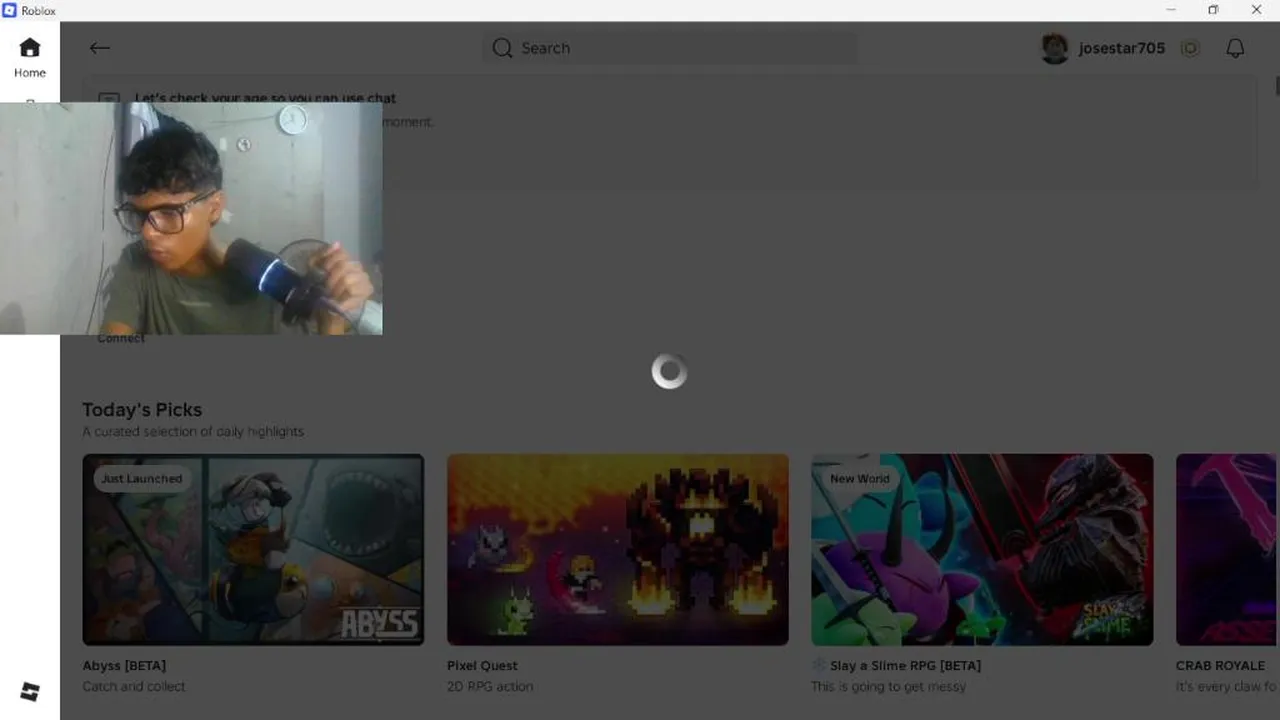Click the CRAB ROYALE title text
Viewport: 1280px width, 720px height.
coord(1220,666)
